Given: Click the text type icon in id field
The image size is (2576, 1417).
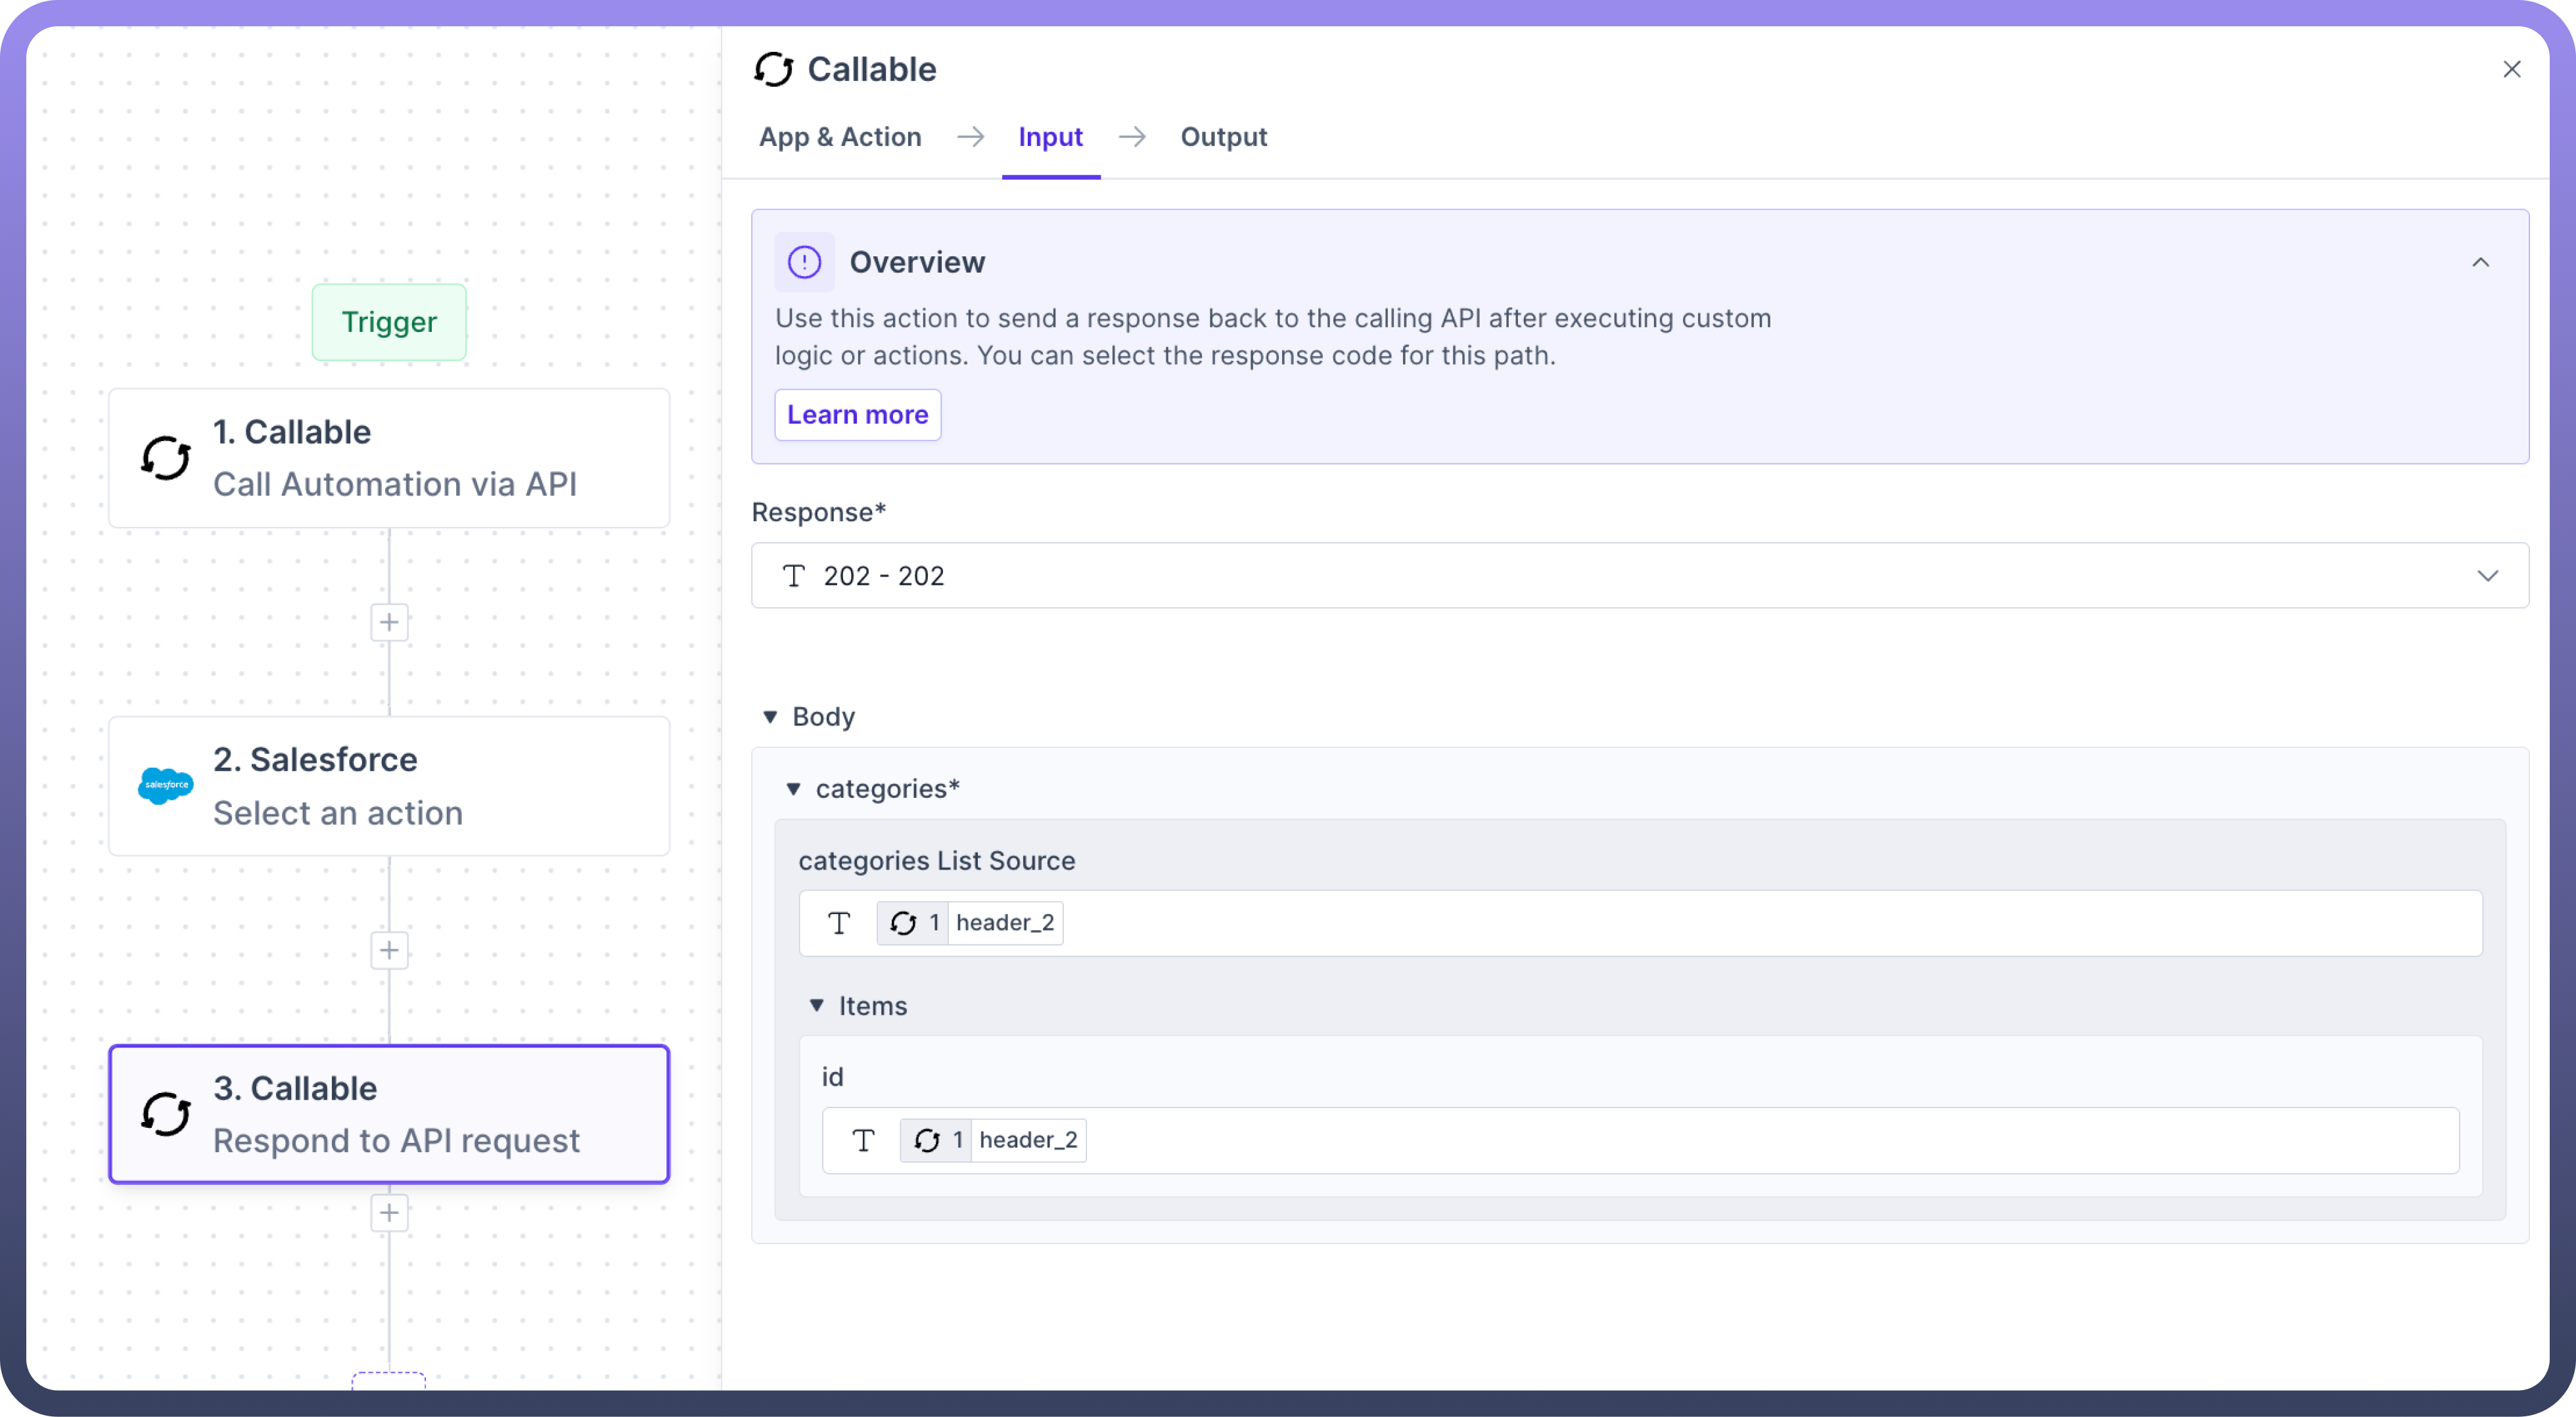Looking at the screenshot, I should (x=863, y=1140).
